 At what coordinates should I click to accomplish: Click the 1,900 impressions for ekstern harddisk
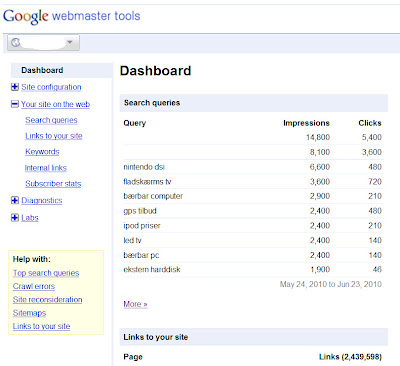(320, 269)
